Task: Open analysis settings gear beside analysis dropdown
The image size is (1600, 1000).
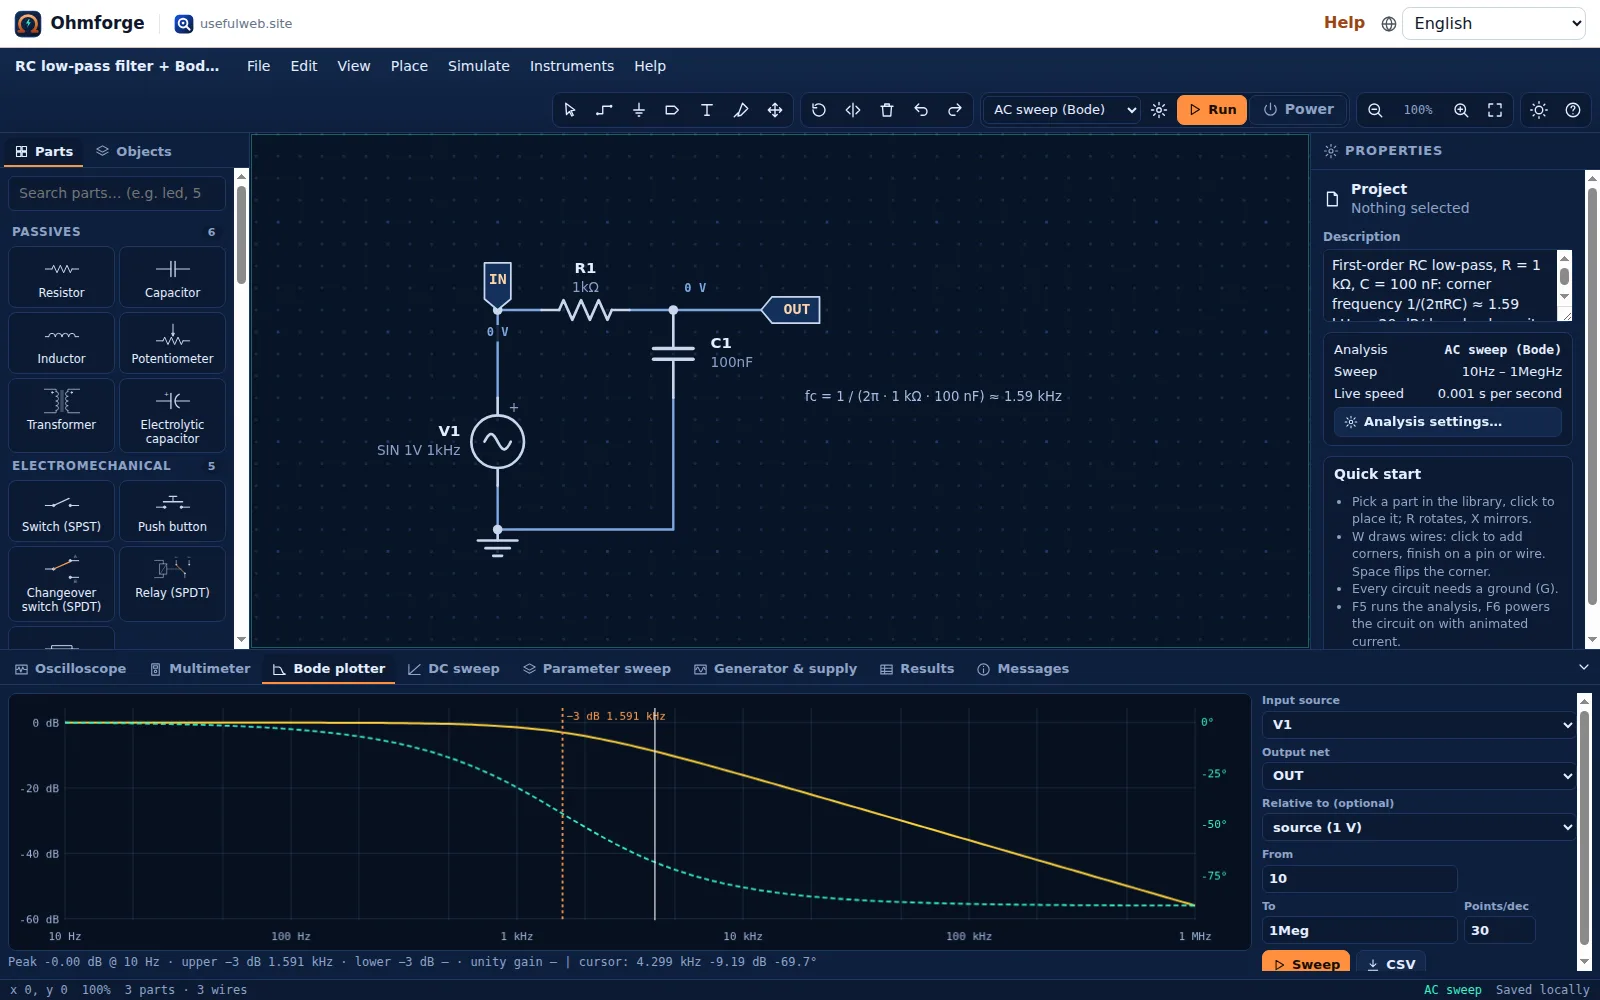Action: click(x=1159, y=110)
